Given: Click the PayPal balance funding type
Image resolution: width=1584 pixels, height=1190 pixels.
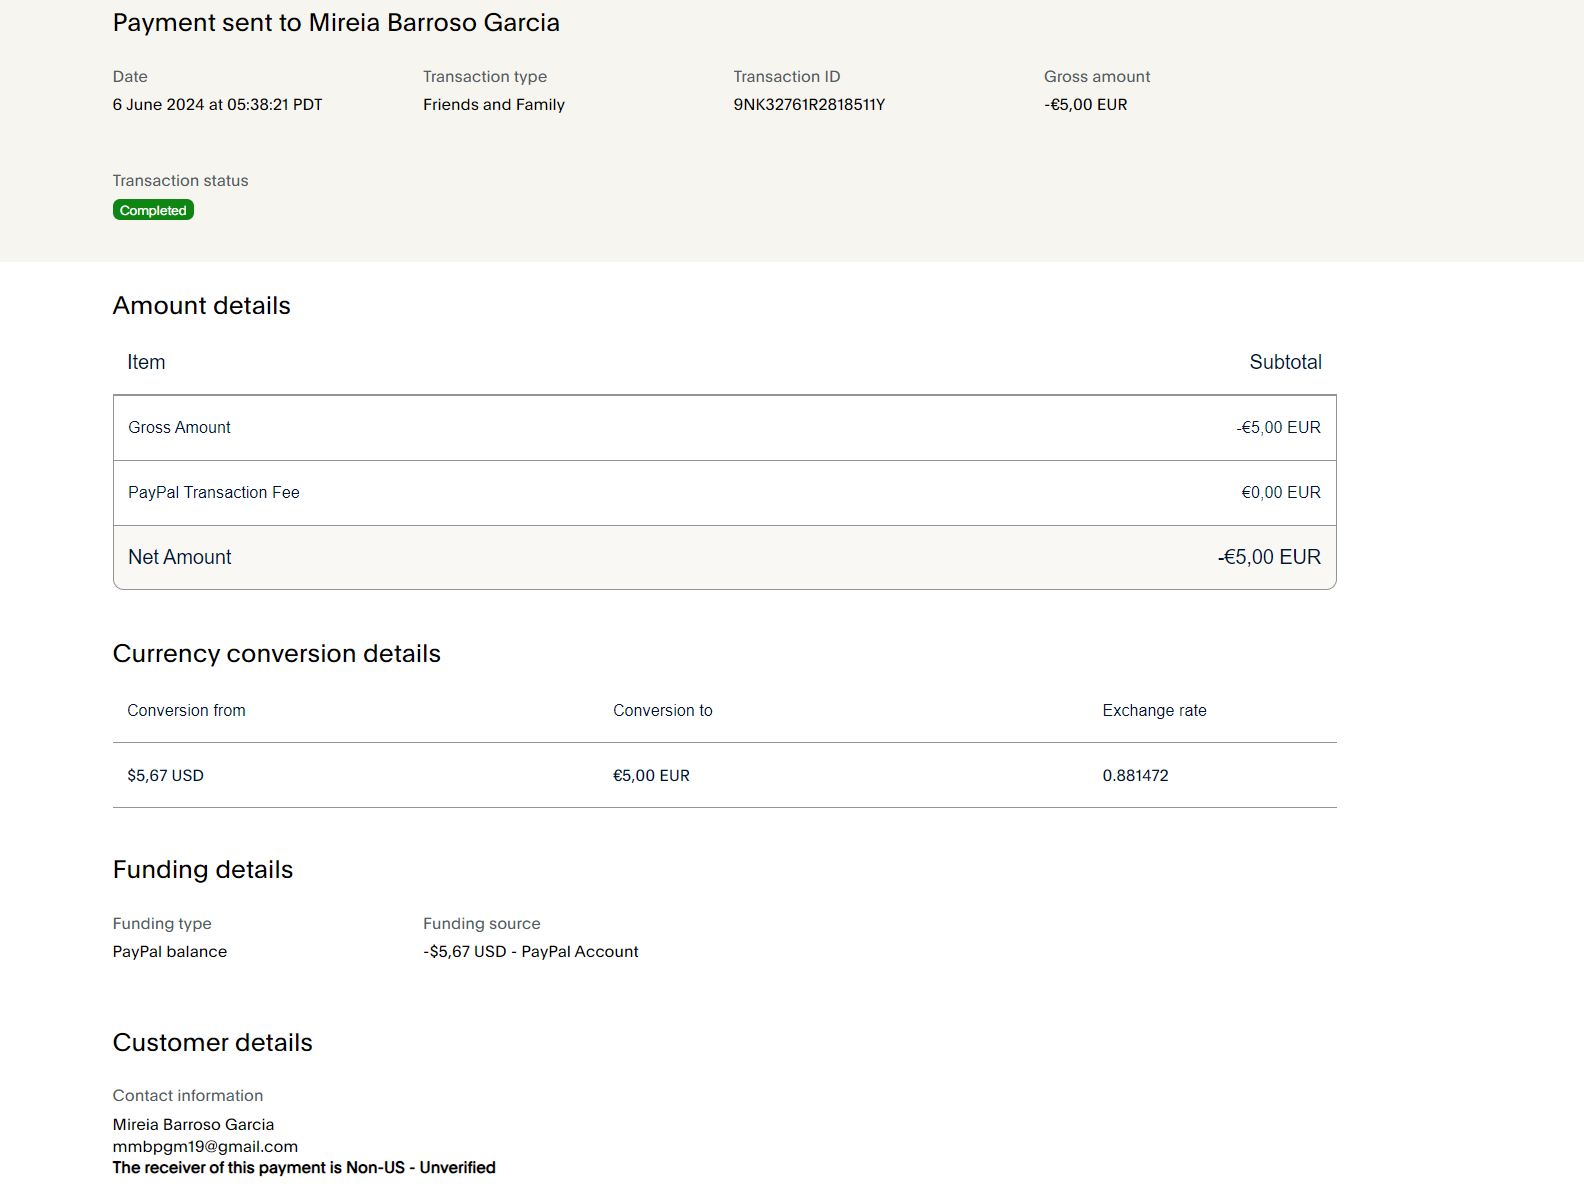Looking at the screenshot, I should click(x=169, y=951).
